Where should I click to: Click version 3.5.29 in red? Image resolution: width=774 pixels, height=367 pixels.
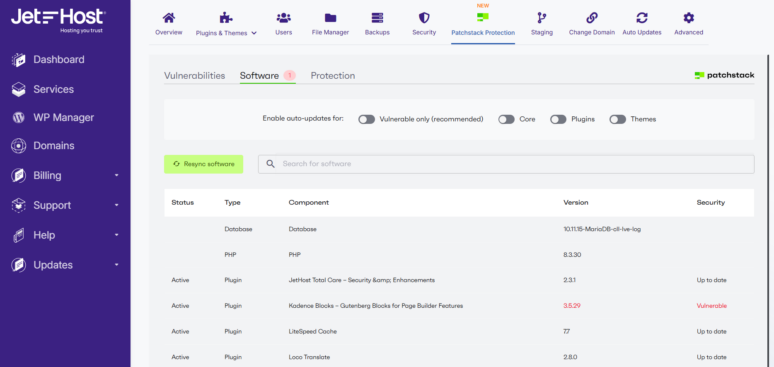[x=572, y=306]
